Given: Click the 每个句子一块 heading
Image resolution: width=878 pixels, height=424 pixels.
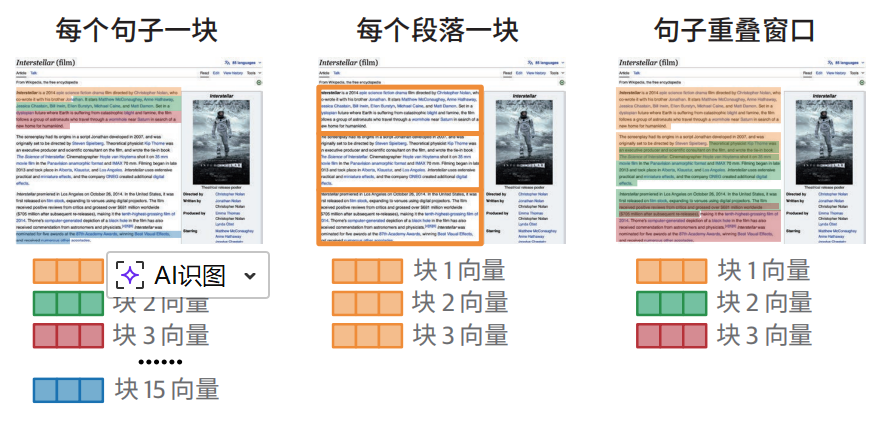Looking at the screenshot, I should [137, 28].
